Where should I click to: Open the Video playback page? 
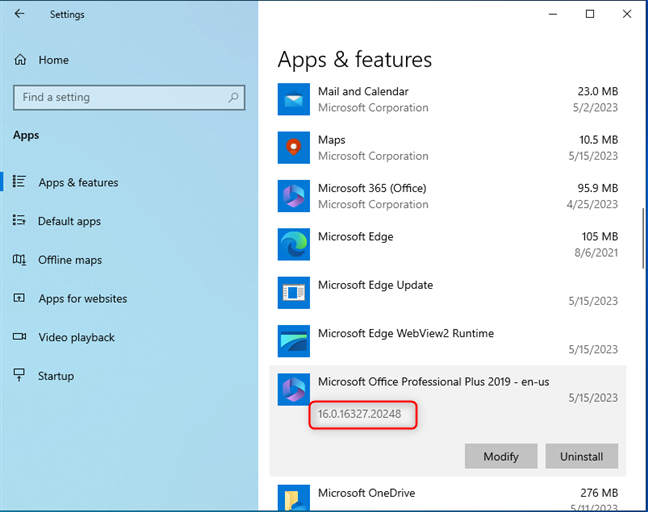click(x=76, y=337)
